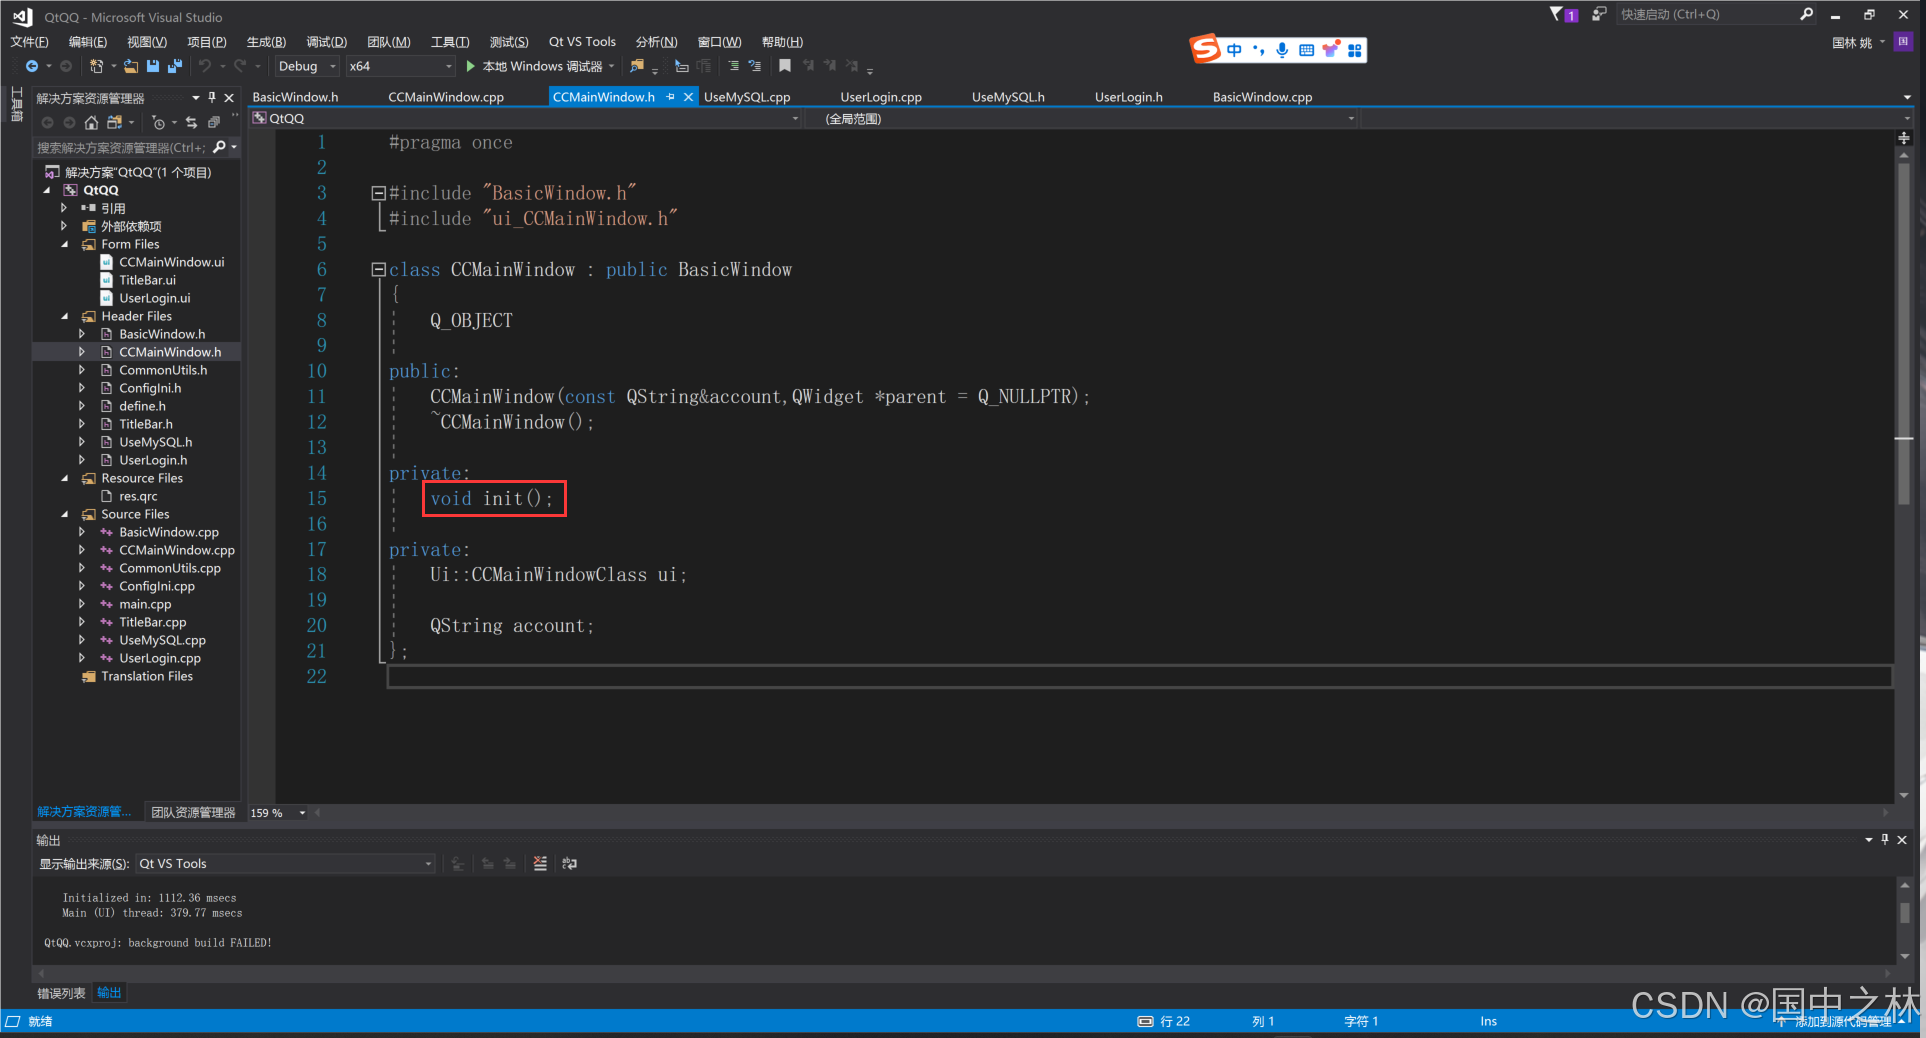1926x1038 pixels.
Task: Open the Debug configuration dropdown
Action: click(x=307, y=66)
